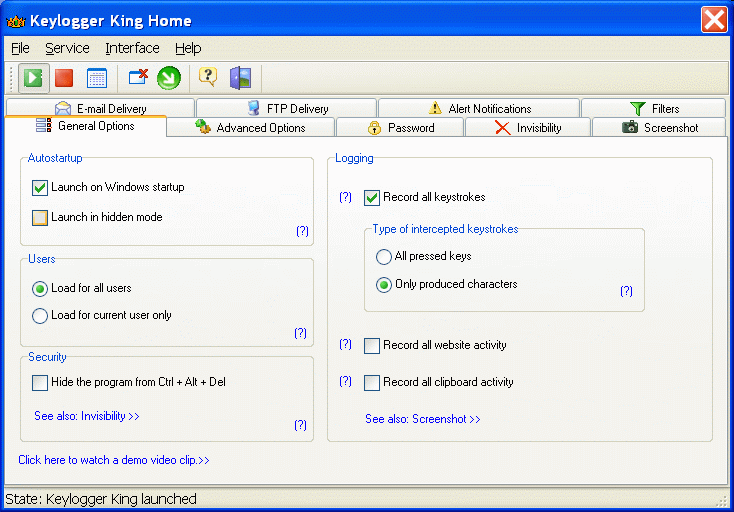
Task: Uncheck Launch on Windows startup
Action: click(x=40, y=188)
